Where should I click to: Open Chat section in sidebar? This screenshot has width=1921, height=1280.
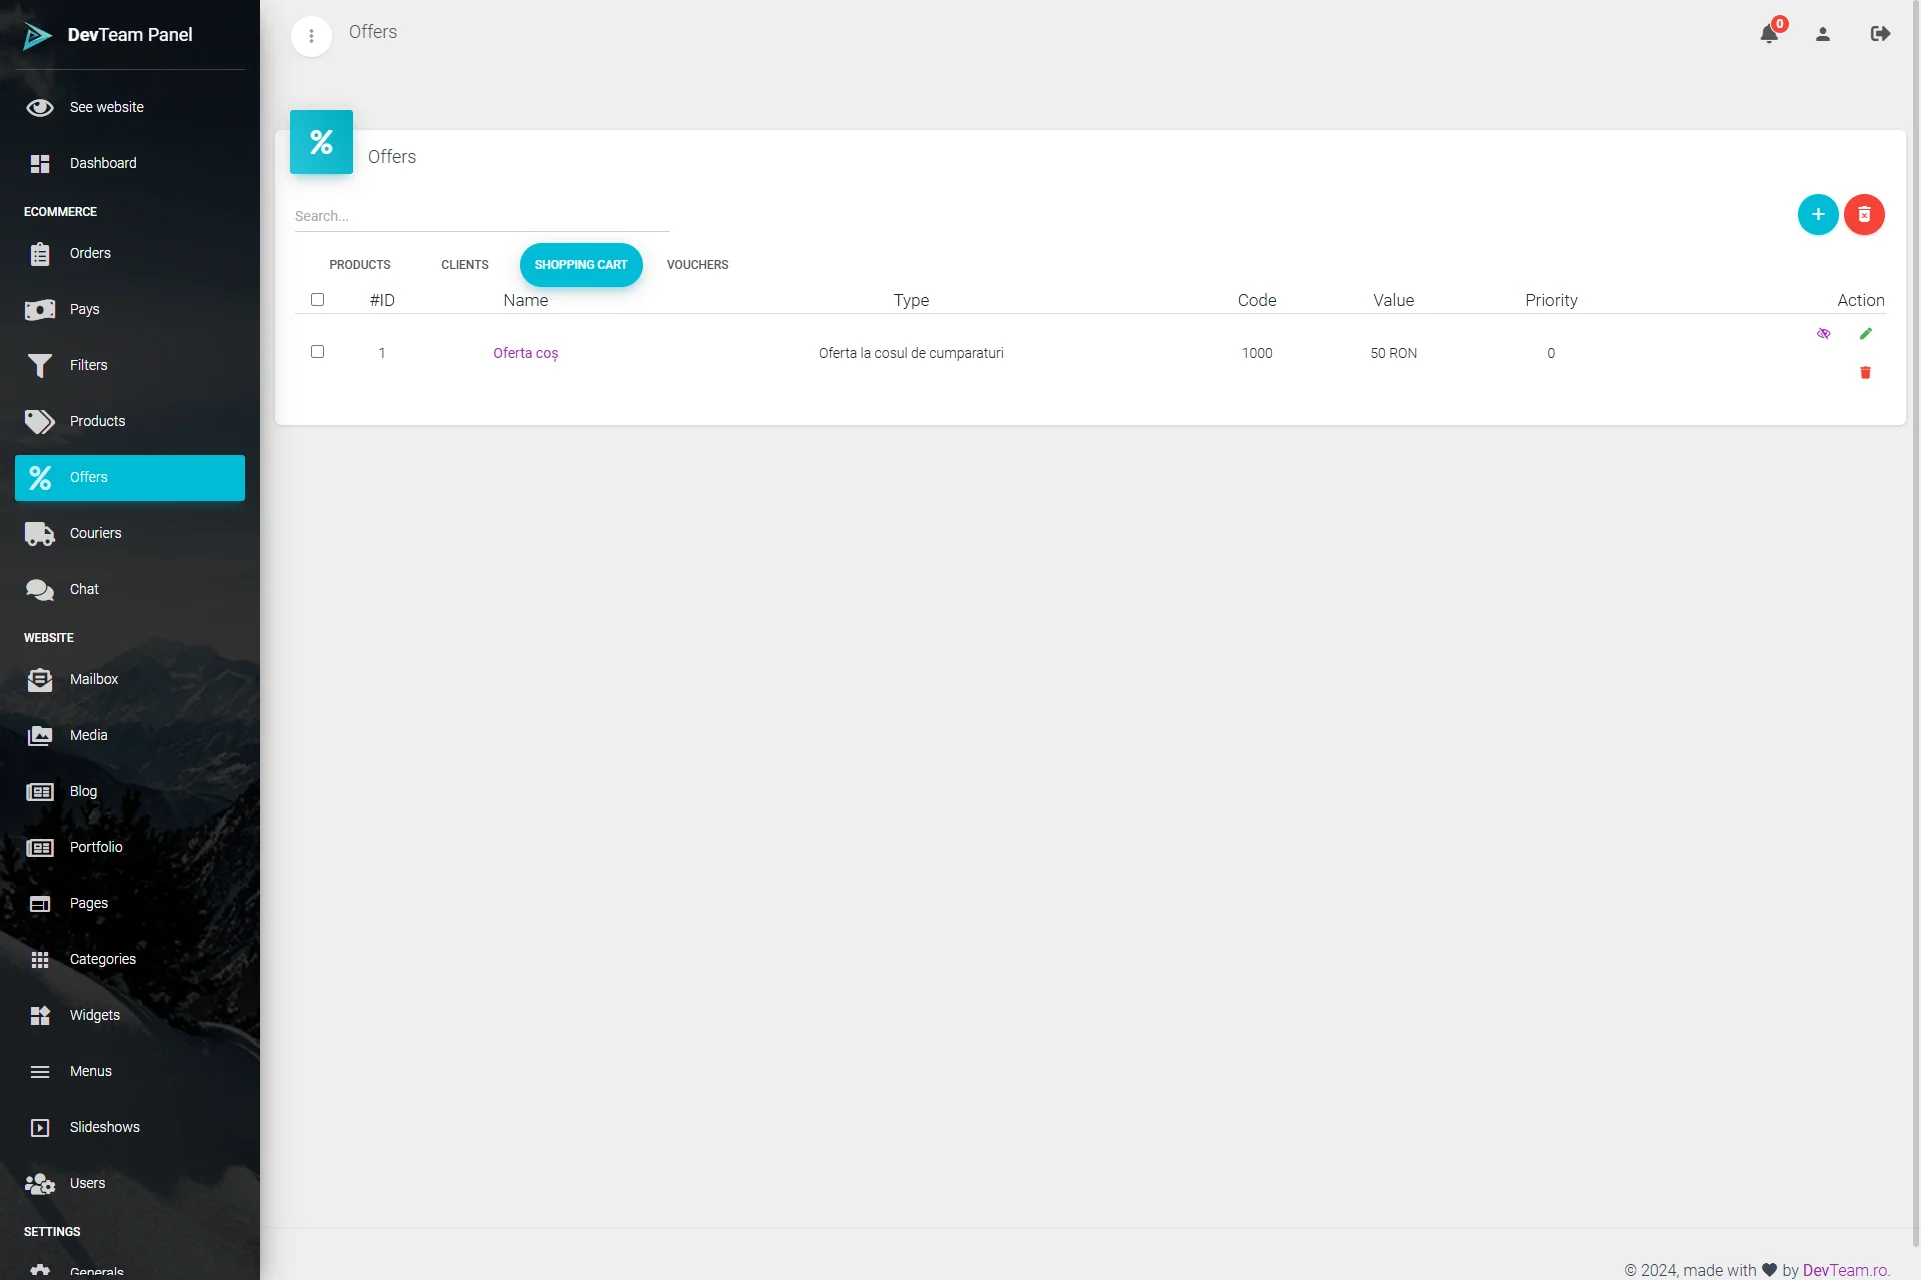[84, 589]
